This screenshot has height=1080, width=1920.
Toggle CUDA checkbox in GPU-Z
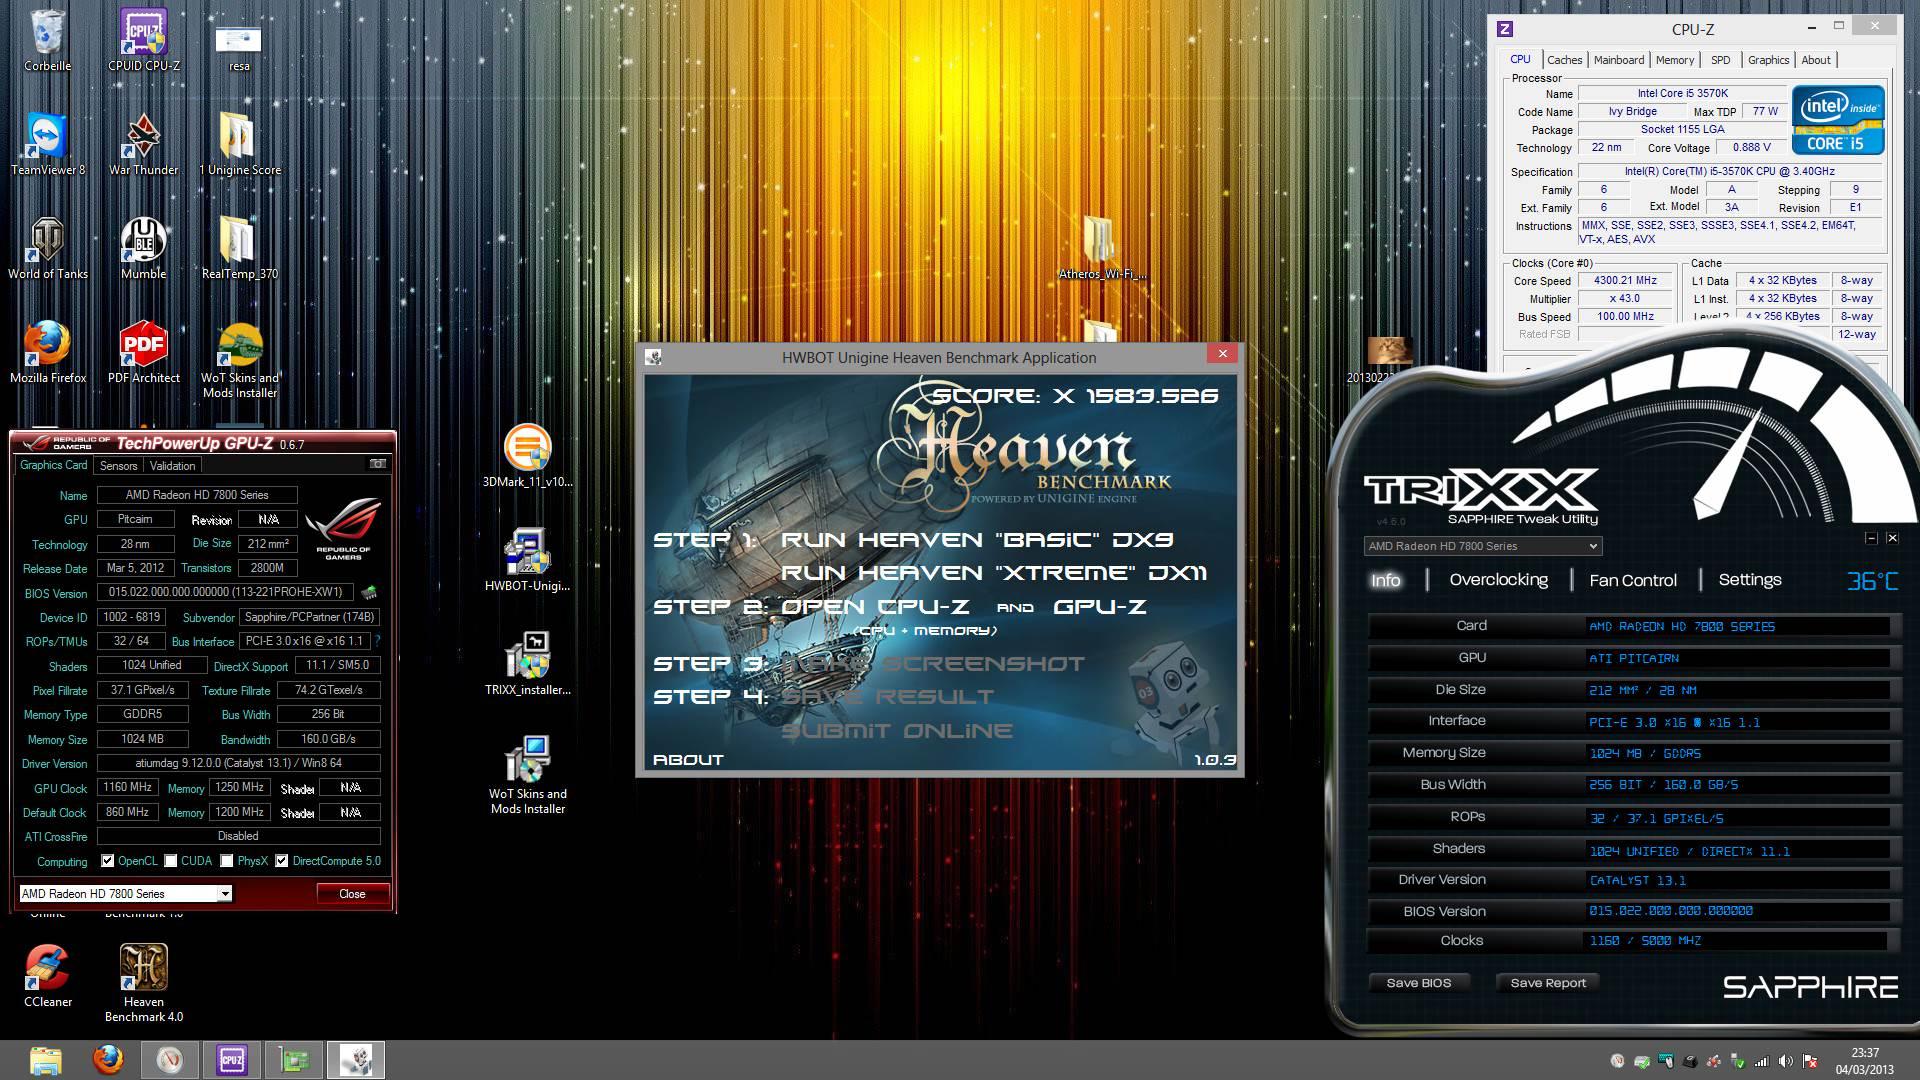point(171,861)
